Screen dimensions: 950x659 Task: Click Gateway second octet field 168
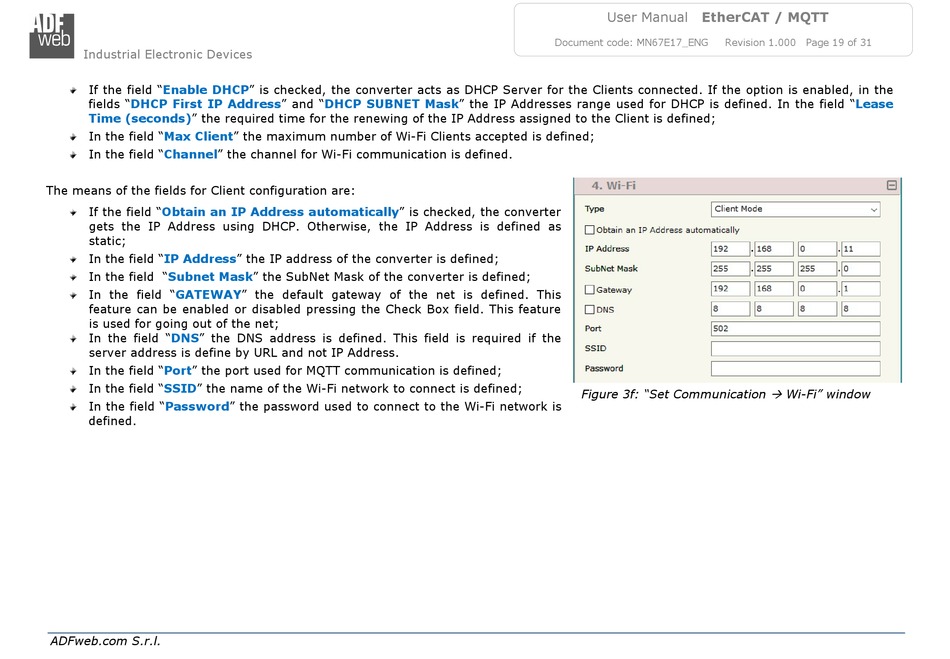coord(774,289)
